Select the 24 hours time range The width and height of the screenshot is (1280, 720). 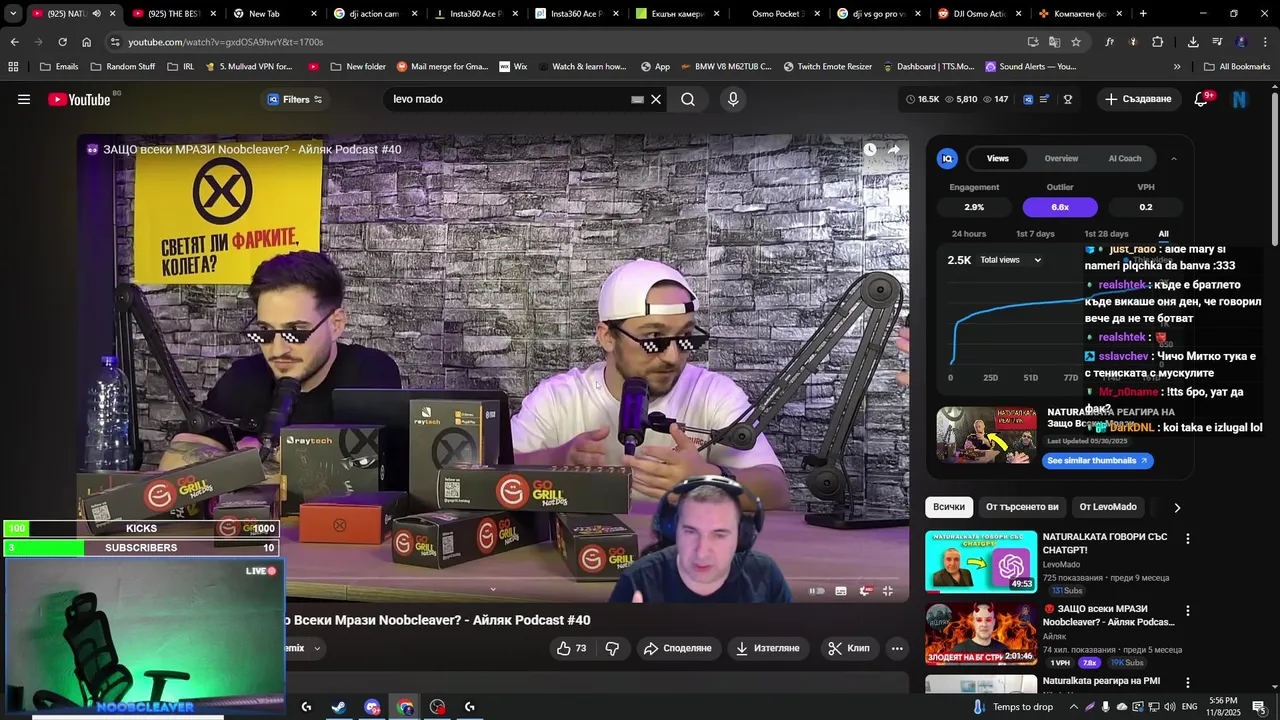coord(969,234)
